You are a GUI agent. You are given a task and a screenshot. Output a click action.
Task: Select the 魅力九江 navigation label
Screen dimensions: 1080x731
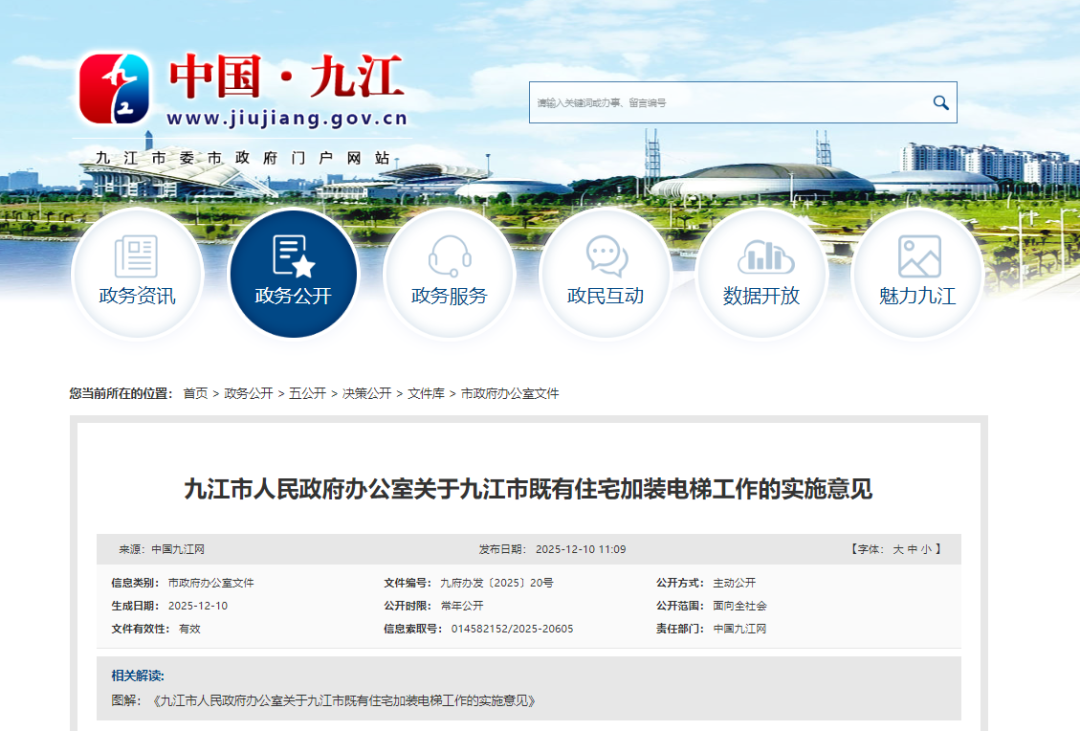[x=917, y=296]
